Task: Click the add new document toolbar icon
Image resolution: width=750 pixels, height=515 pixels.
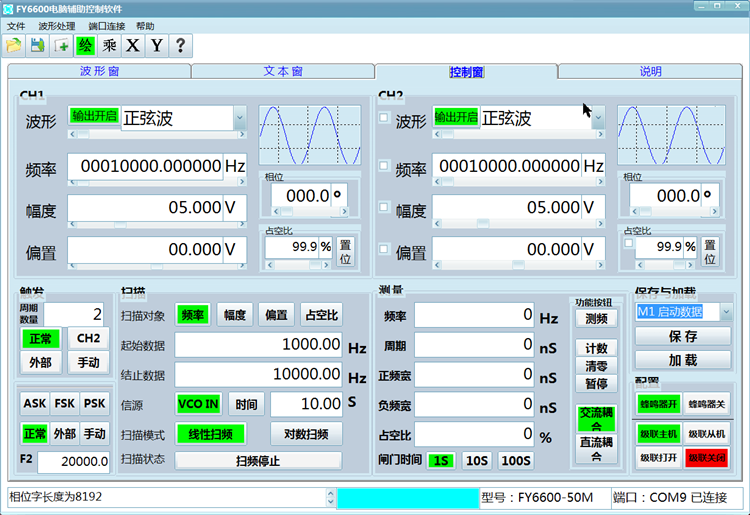Action: point(61,45)
